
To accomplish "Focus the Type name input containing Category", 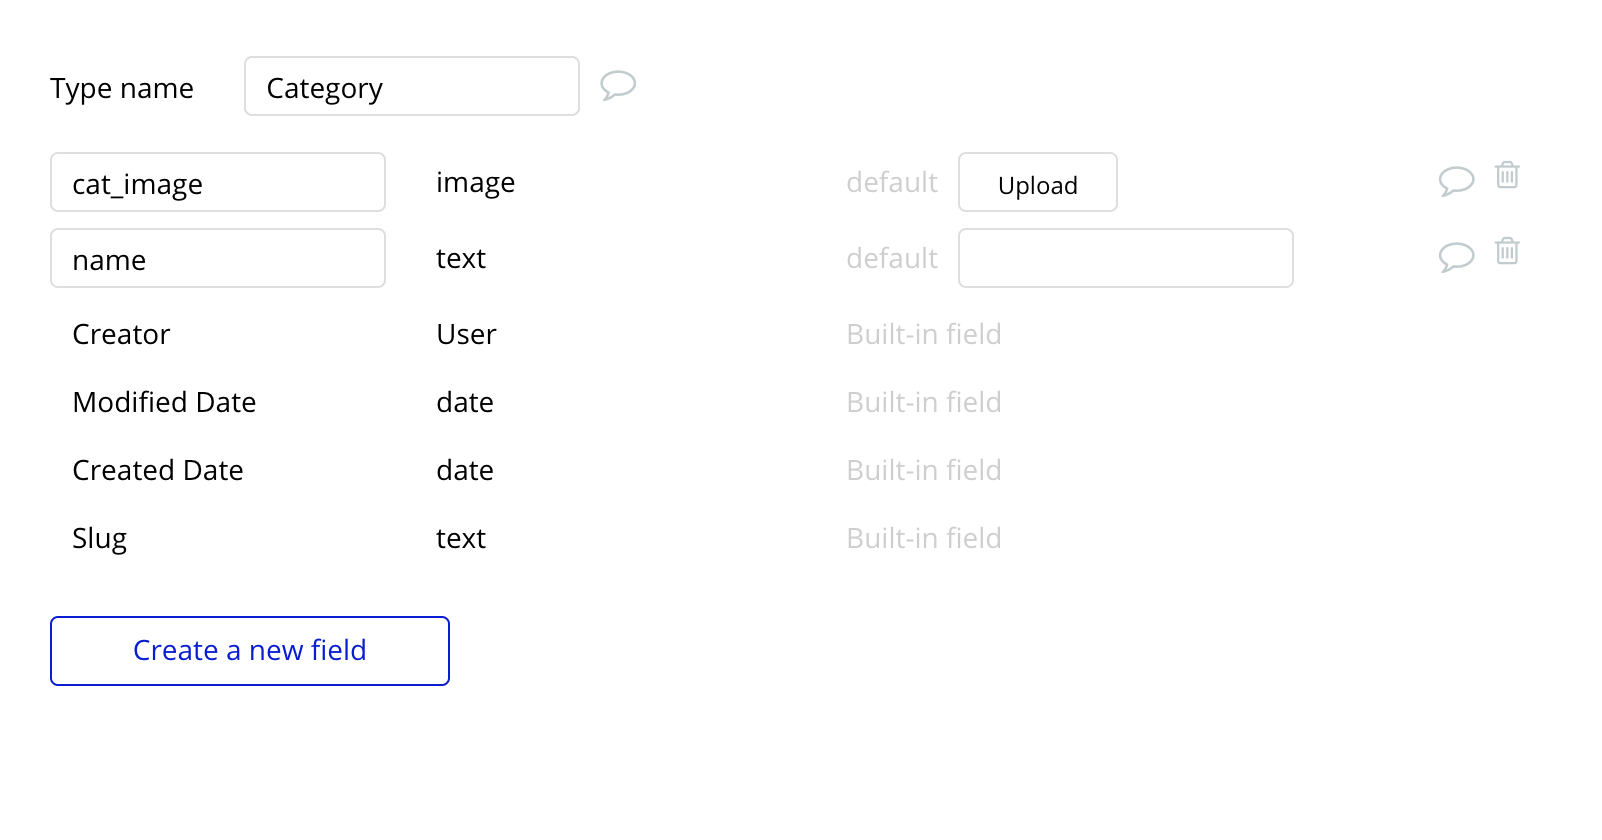I will pyautogui.click(x=411, y=87).
